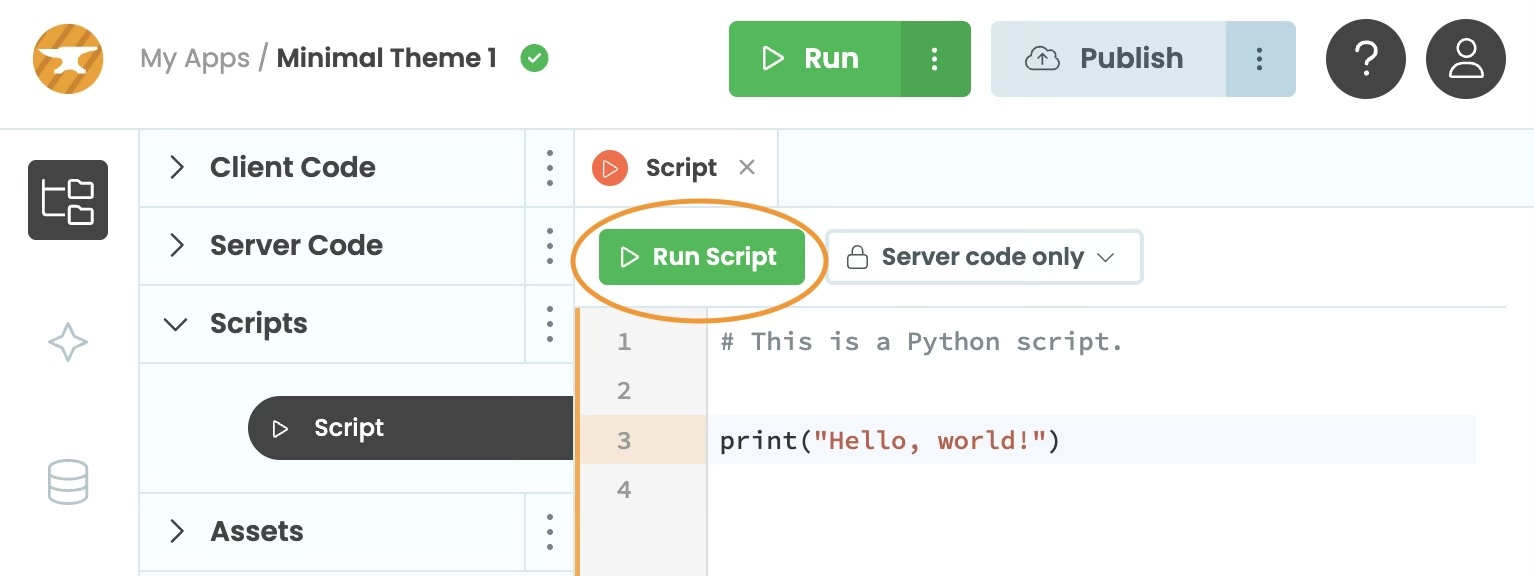Open the Client Code three-dot menu
Viewport: 1534px width, 576px height.
point(550,168)
